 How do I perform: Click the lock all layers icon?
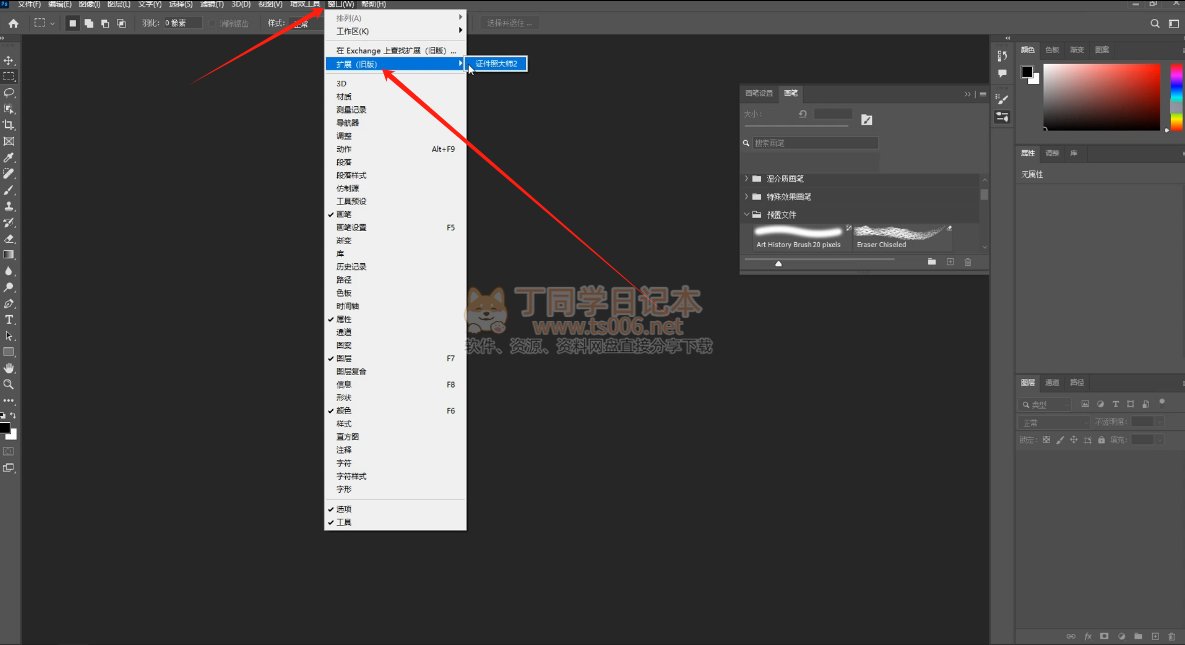1101,439
